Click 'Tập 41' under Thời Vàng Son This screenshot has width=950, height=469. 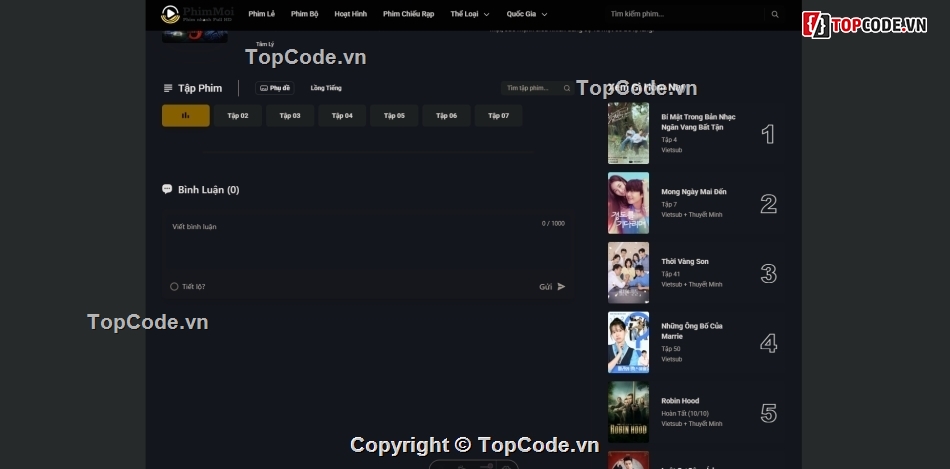[x=671, y=274]
